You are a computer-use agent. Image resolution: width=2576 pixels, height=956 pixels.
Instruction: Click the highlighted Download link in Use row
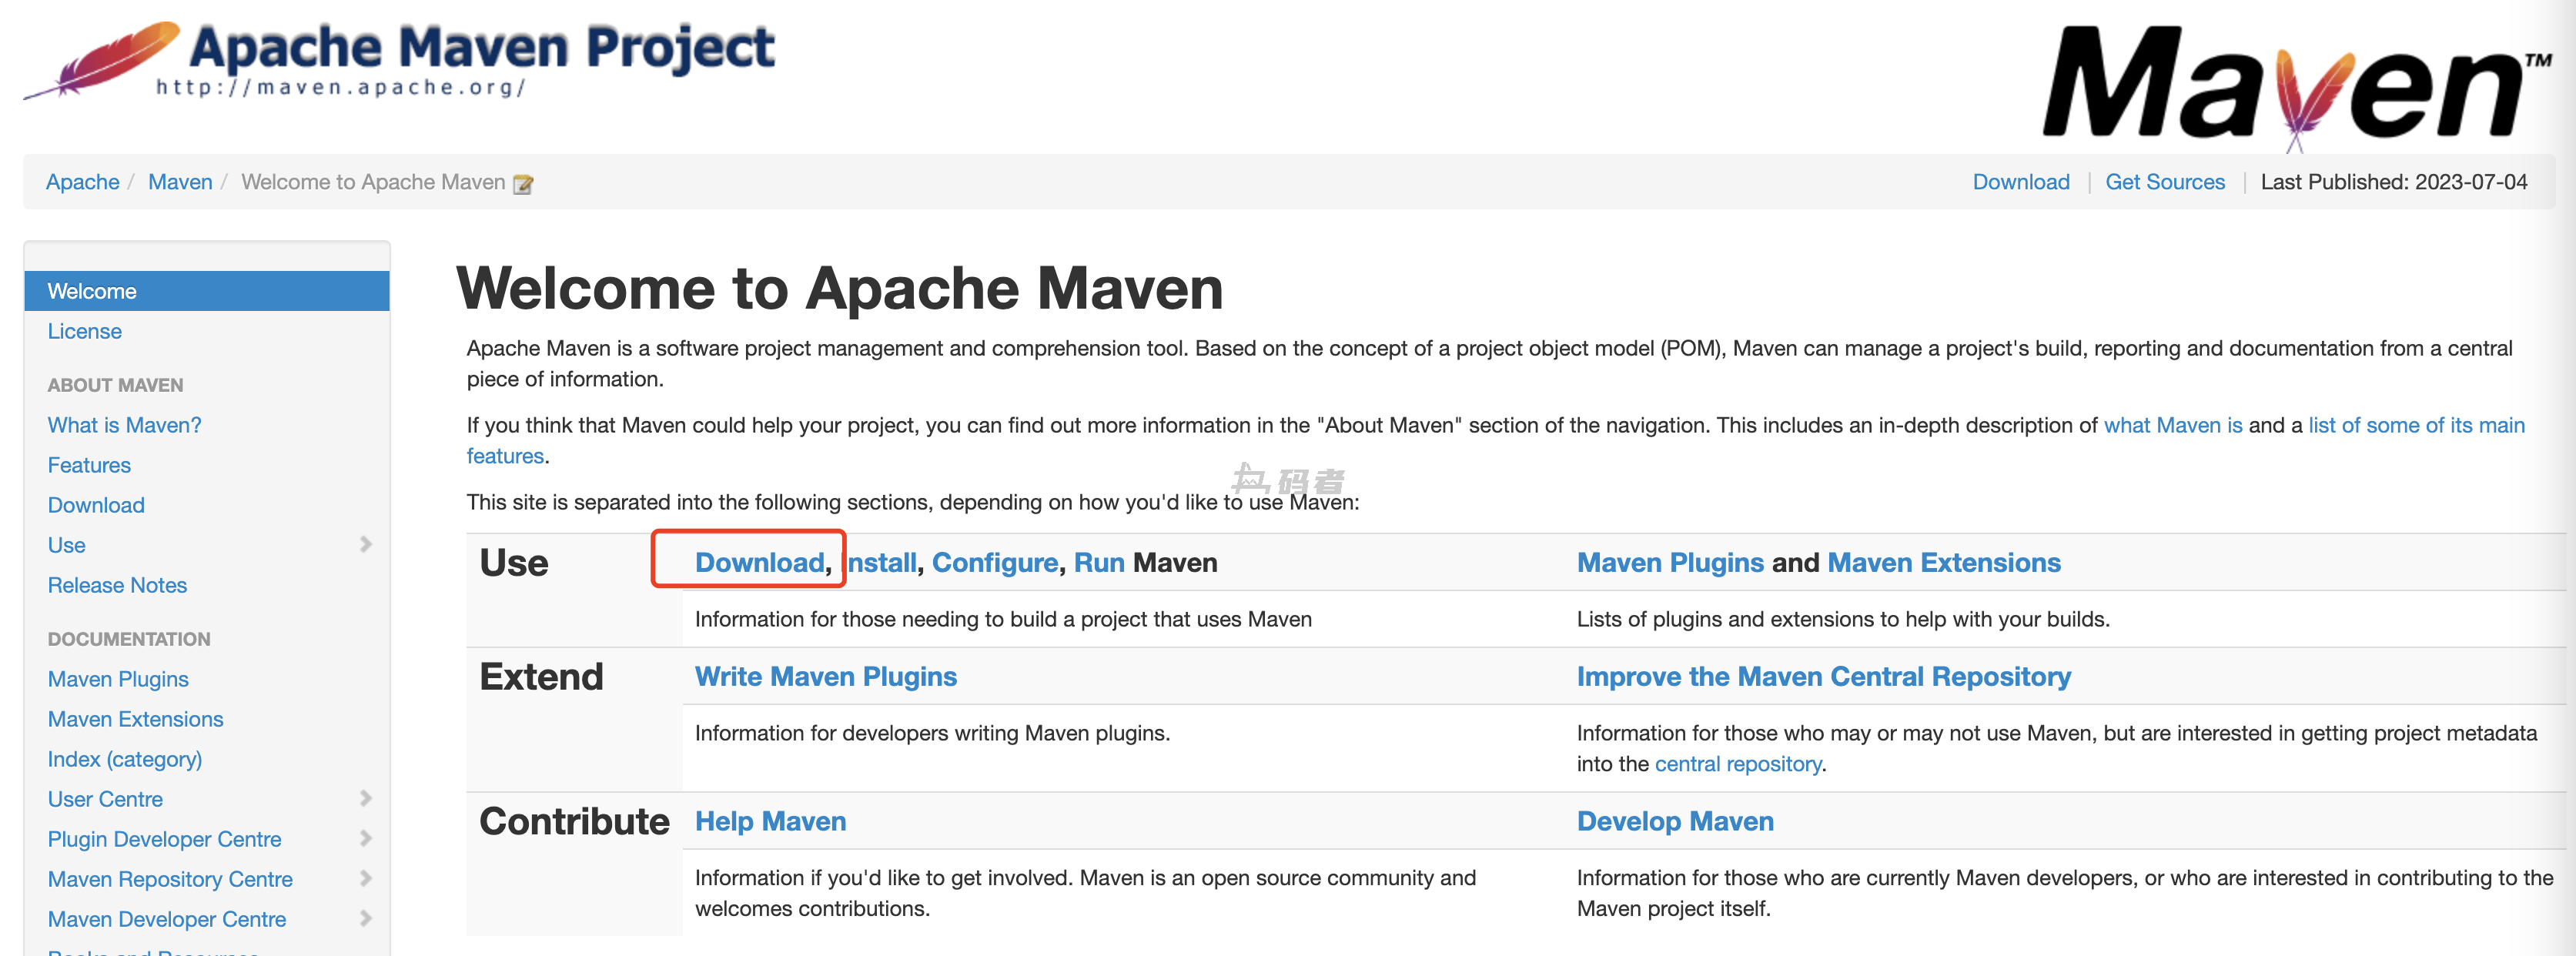click(x=759, y=562)
